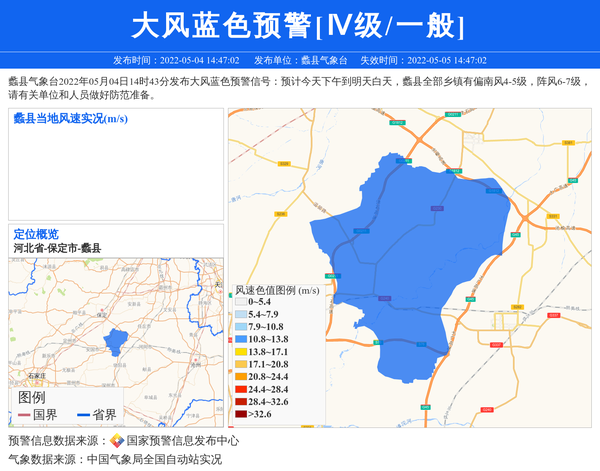Click the blue 省界 line marker in legend
Image resolution: width=600 pixels, height=471 pixels.
click(83, 415)
